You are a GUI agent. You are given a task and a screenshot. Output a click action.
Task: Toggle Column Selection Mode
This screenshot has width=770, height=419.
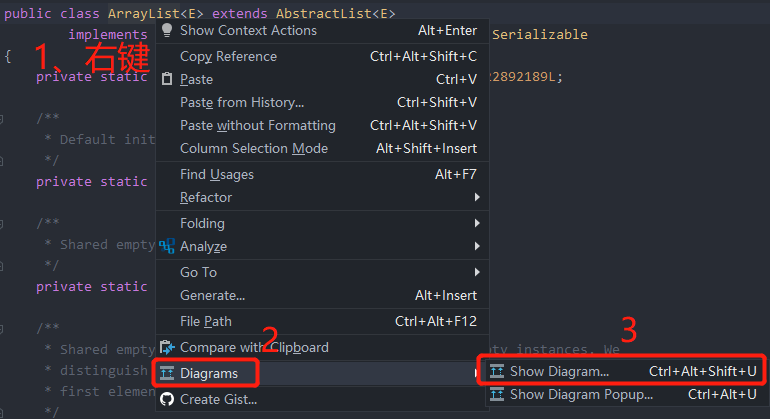point(322,148)
